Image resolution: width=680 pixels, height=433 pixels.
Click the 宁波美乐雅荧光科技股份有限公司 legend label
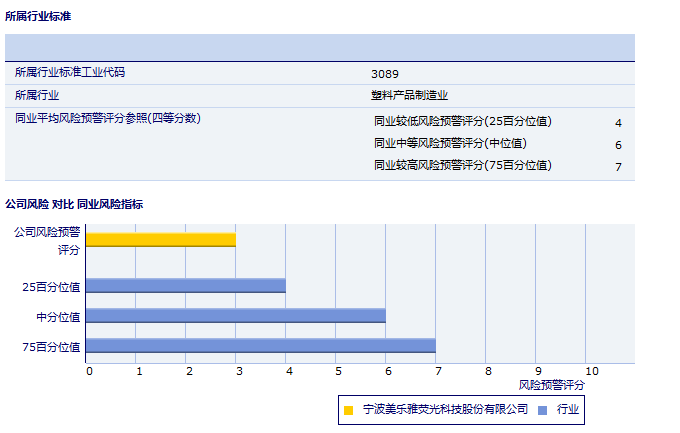click(445, 410)
